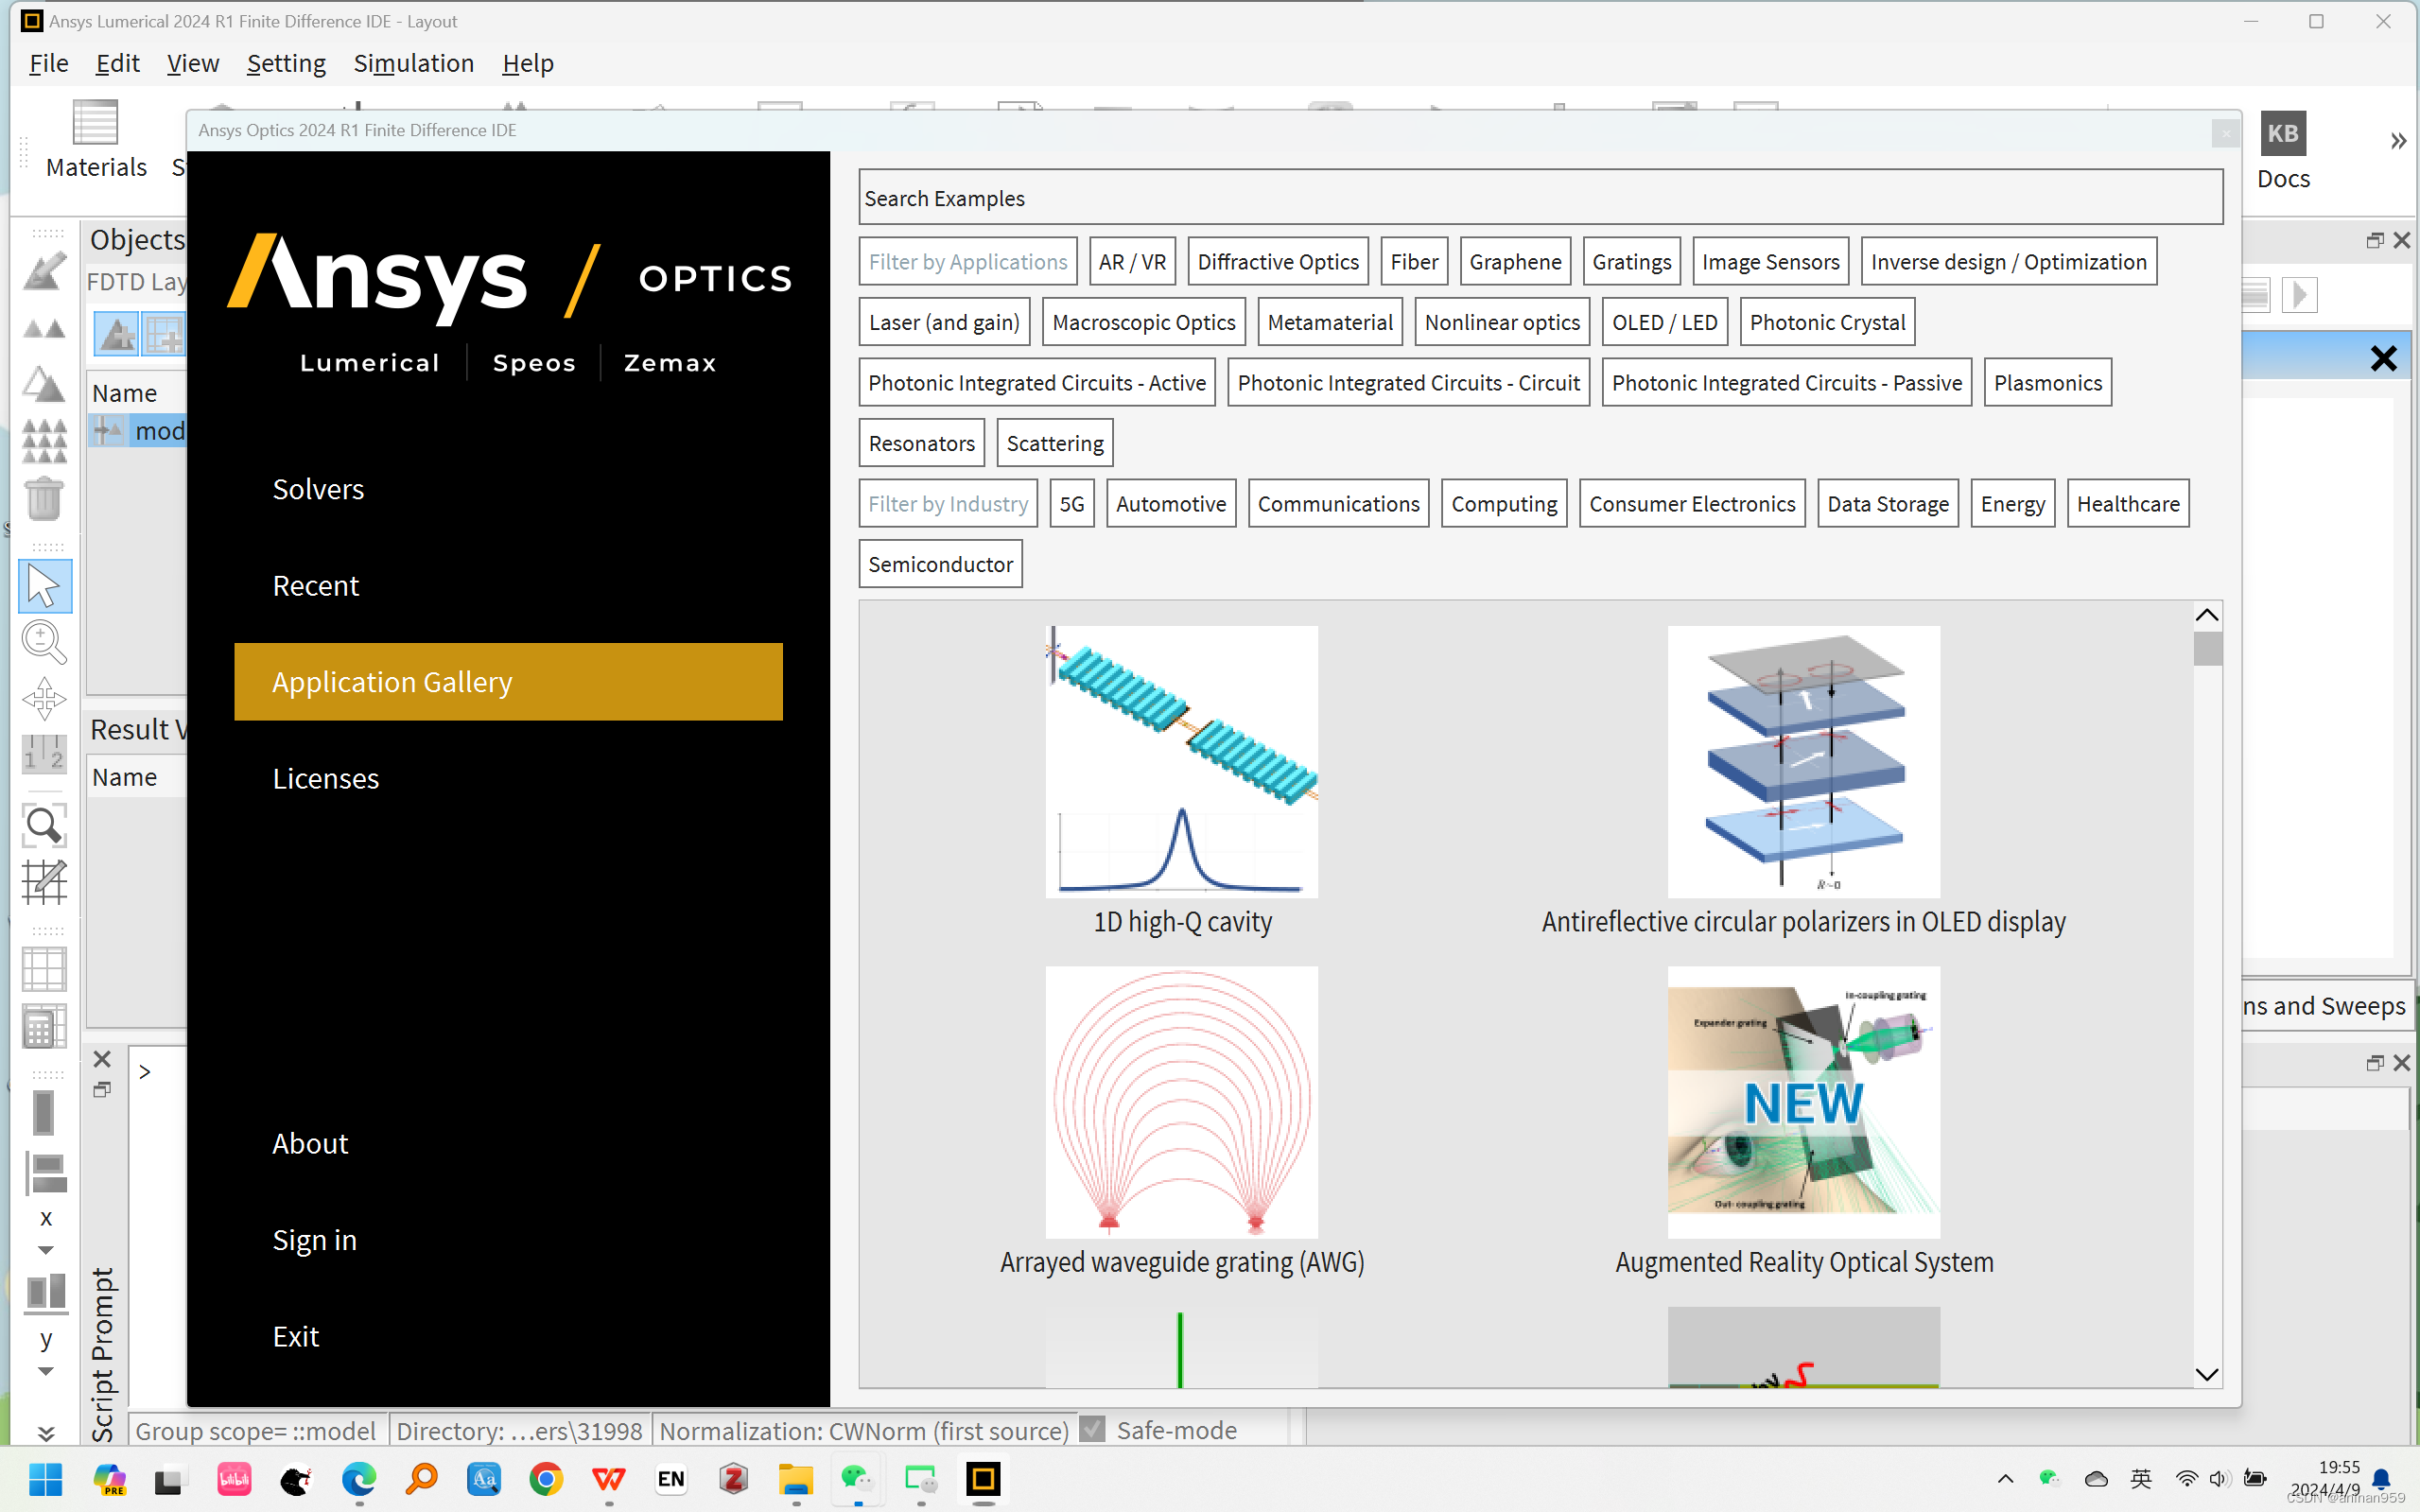Click the zoom extent icon in sidebar
This screenshot has height=1512, width=2420.
coord(44,825)
